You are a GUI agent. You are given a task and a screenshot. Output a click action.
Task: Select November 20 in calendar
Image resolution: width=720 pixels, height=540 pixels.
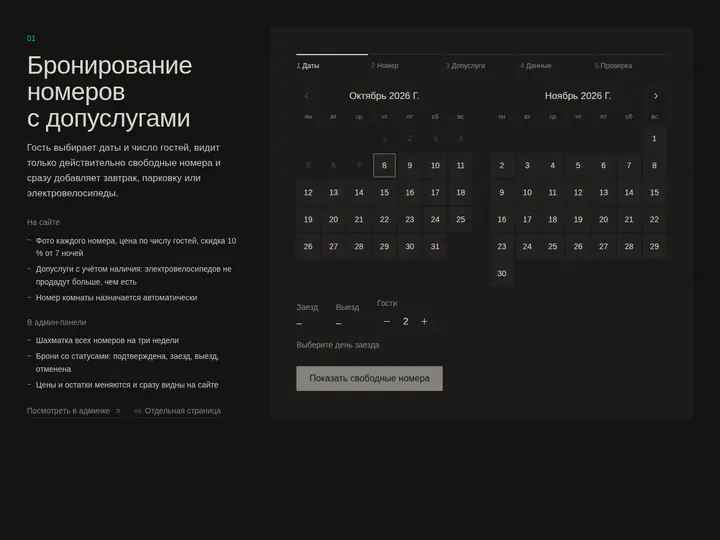pos(603,219)
